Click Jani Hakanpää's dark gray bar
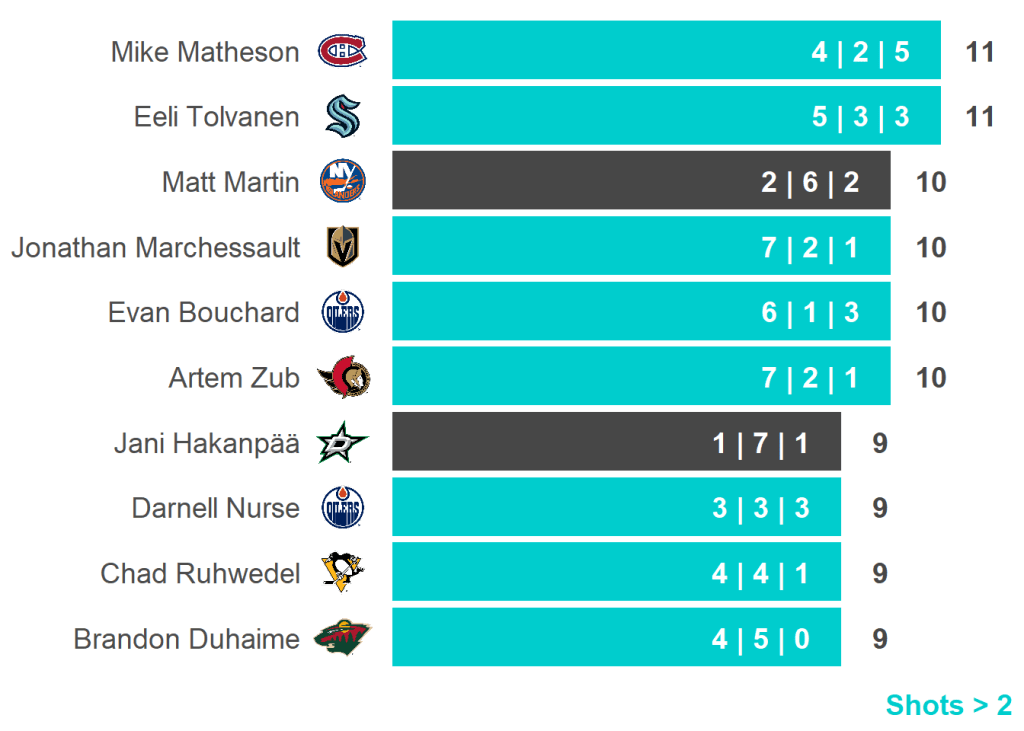Screen dimensions: 1024x731 coord(615,441)
